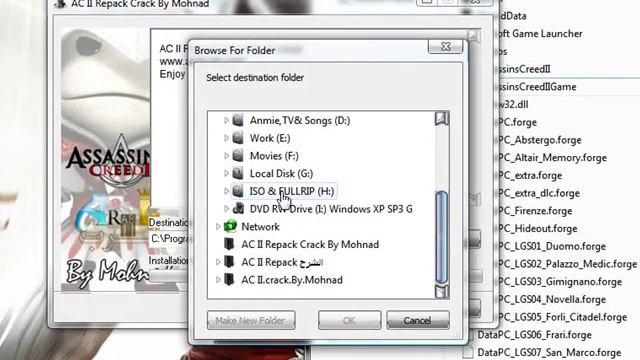Viewport: 640px width, 360px height.
Task: Select ISO & FULLRIP (H:) in folder tree
Action: (292, 191)
